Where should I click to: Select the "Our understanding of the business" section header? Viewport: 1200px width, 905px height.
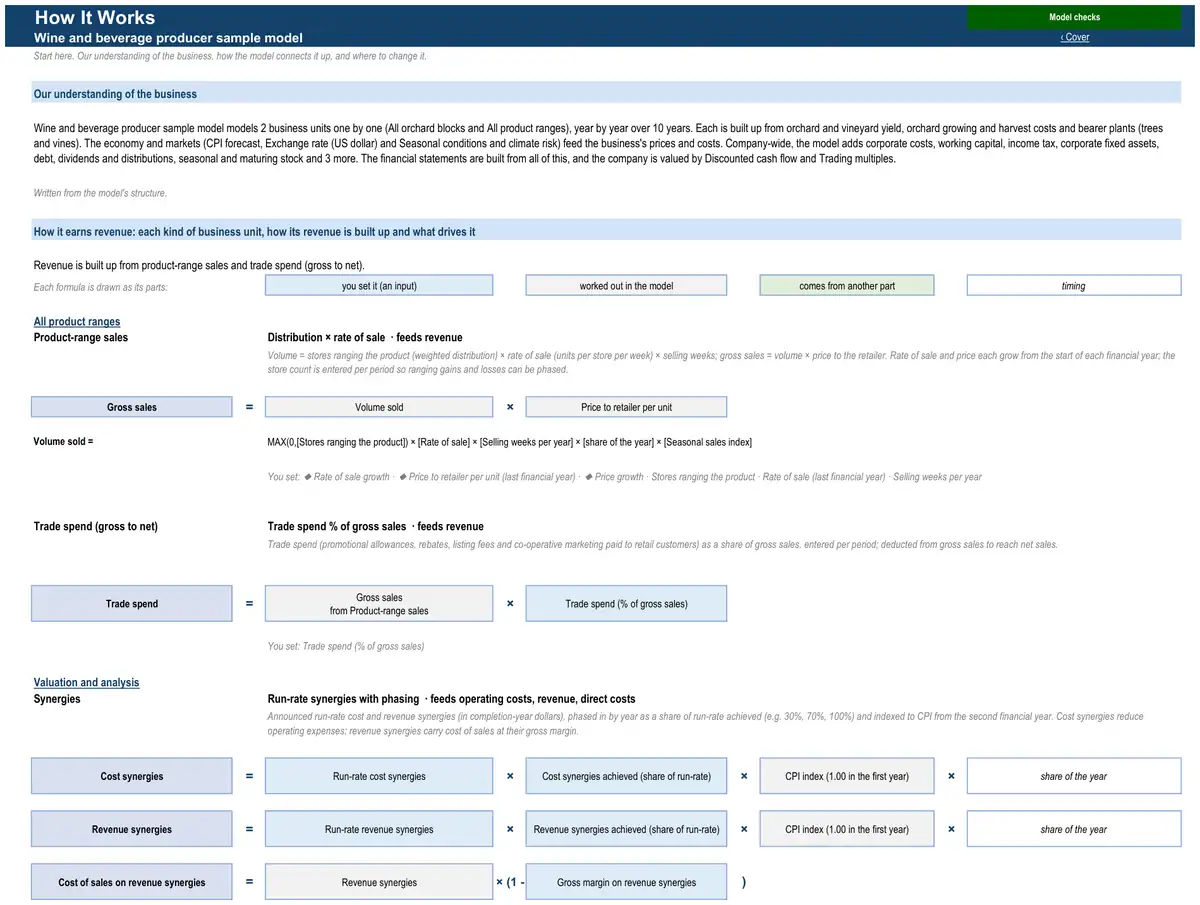point(606,94)
